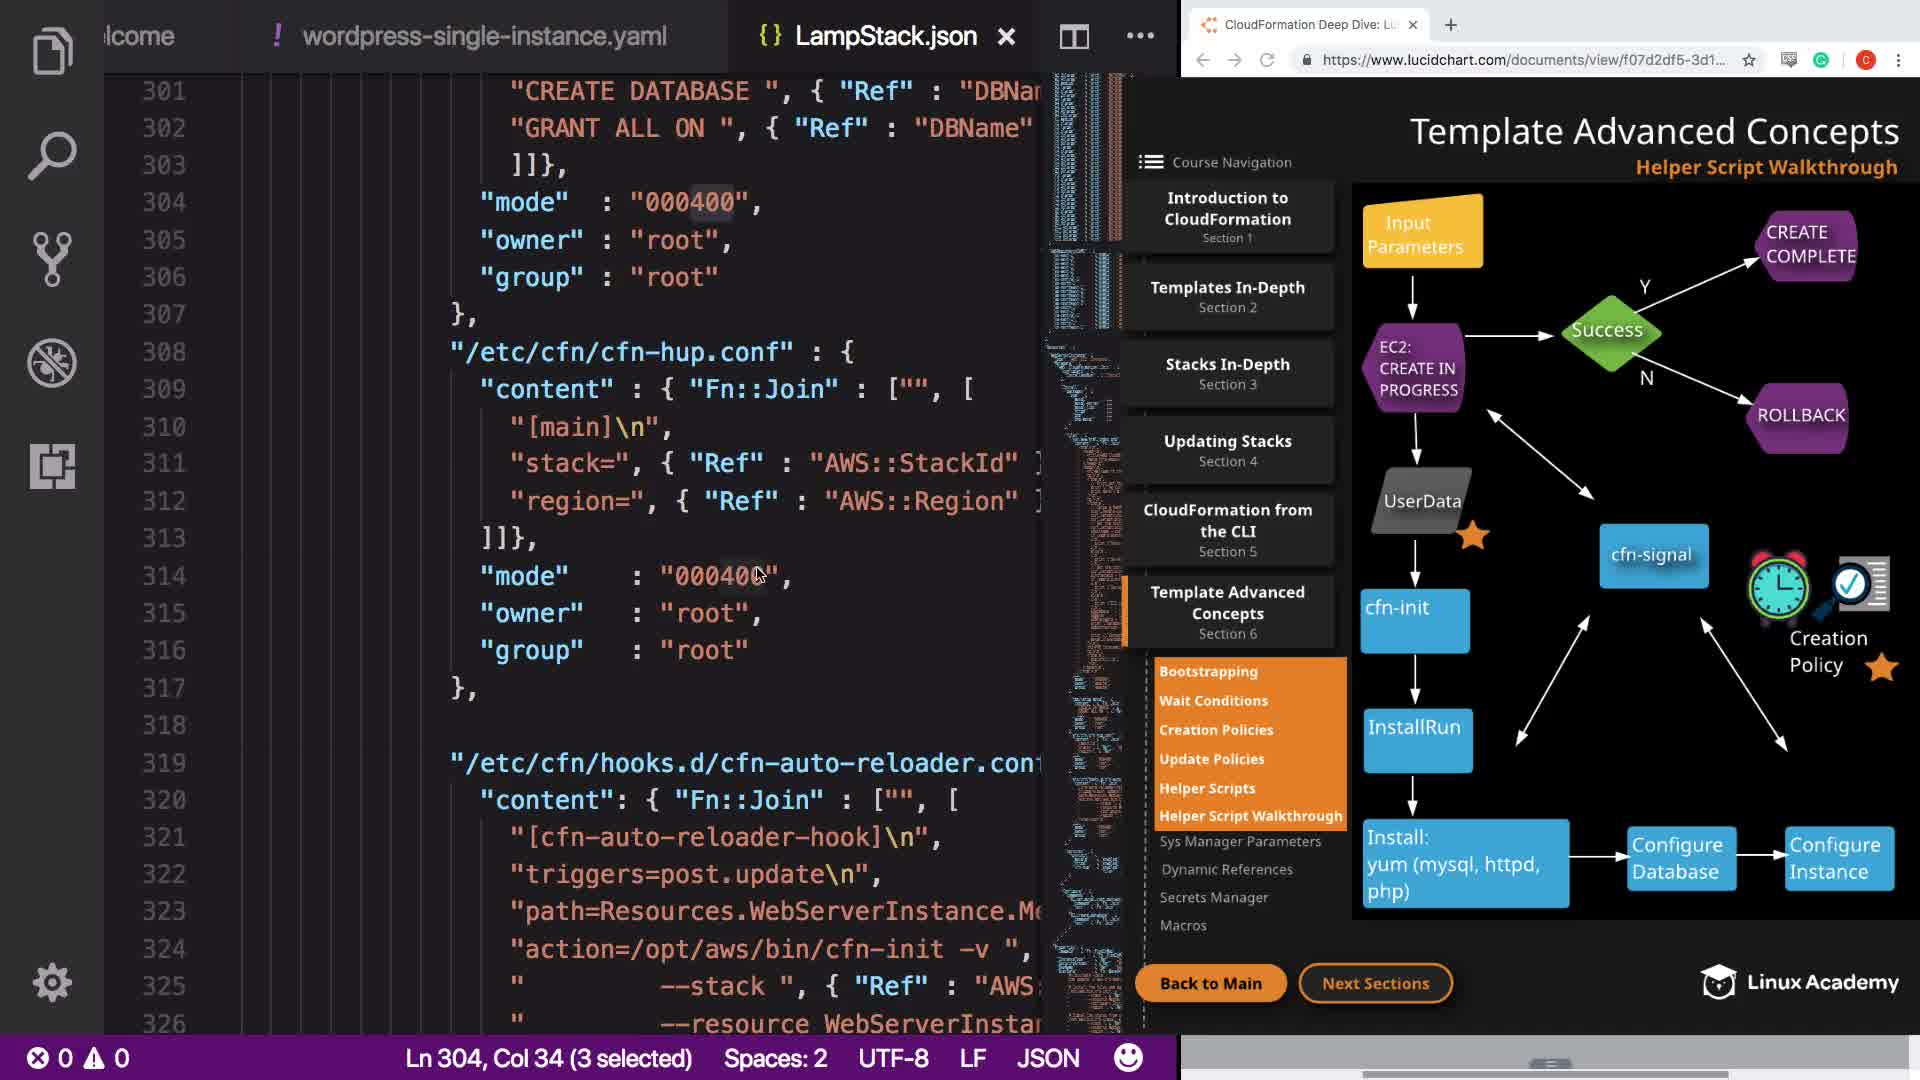Open editor More Actions ellipsis
This screenshot has width=1920, height=1080.
tap(1140, 36)
